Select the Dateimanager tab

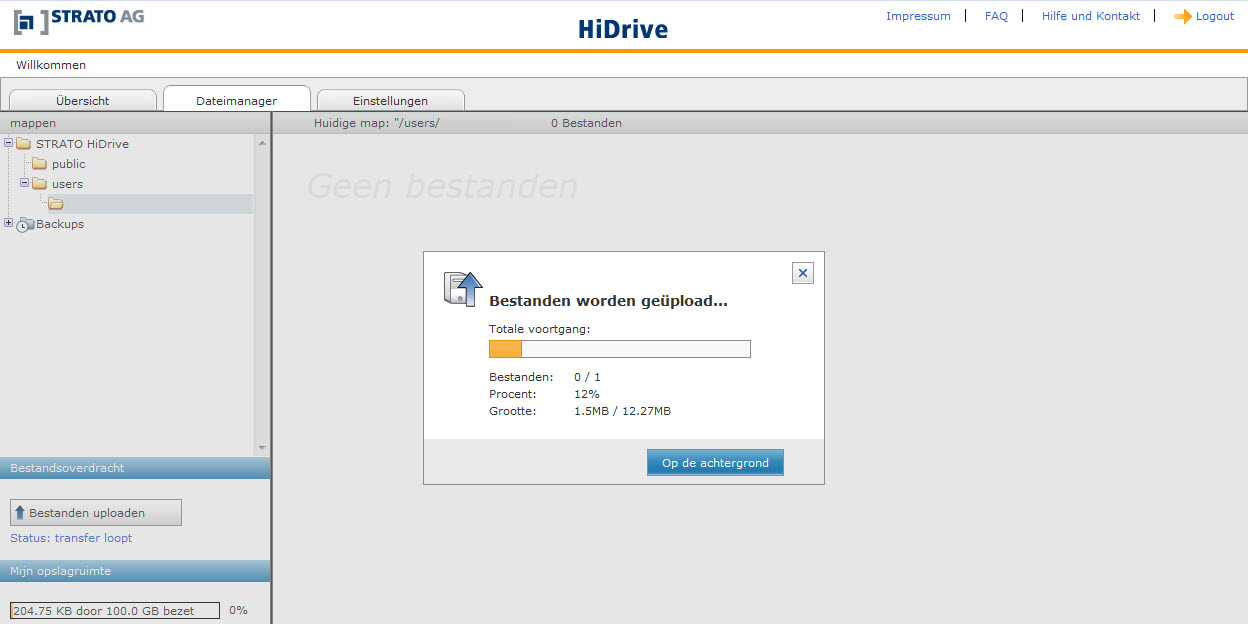[237, 100]
